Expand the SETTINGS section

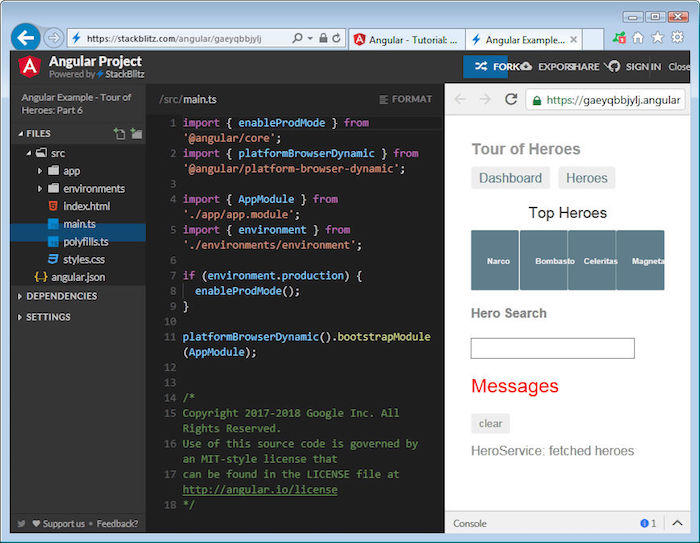click(44, 317)
